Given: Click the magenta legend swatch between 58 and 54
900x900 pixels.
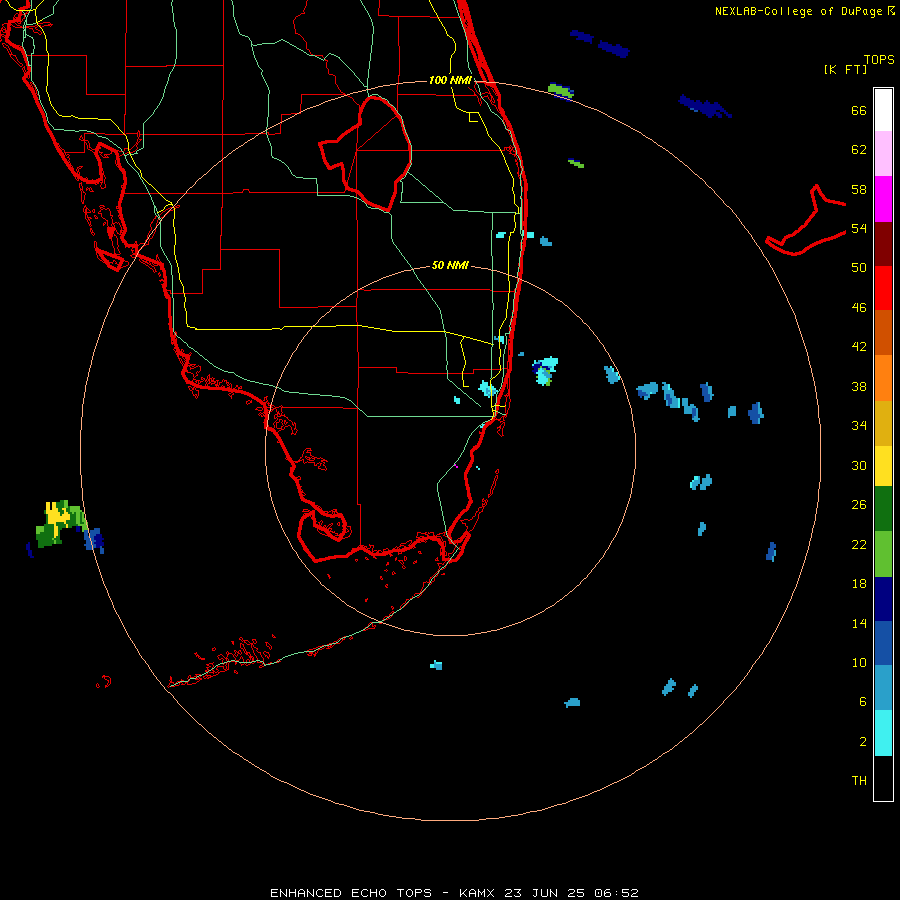Looking at the screenshot, I should pyautogui.click(x=883, y=199).
